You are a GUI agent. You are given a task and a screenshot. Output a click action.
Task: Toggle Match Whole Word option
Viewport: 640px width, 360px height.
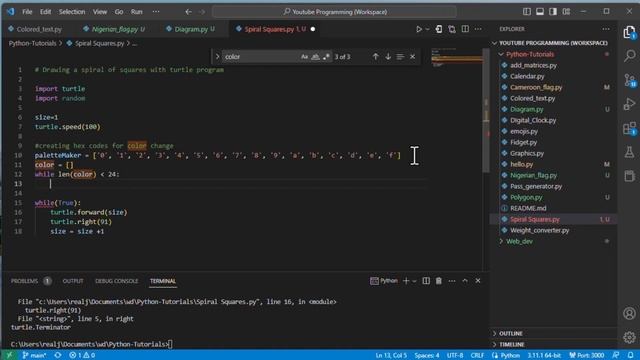click(315, 57)
